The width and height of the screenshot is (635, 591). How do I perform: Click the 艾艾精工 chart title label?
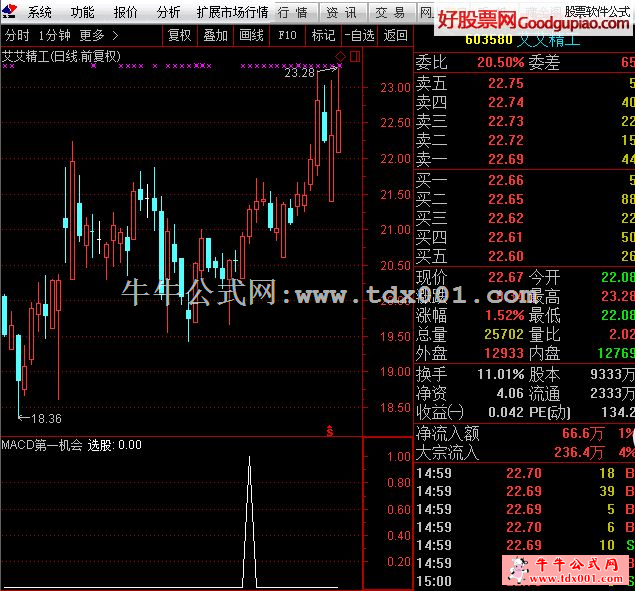pos(28,56)
